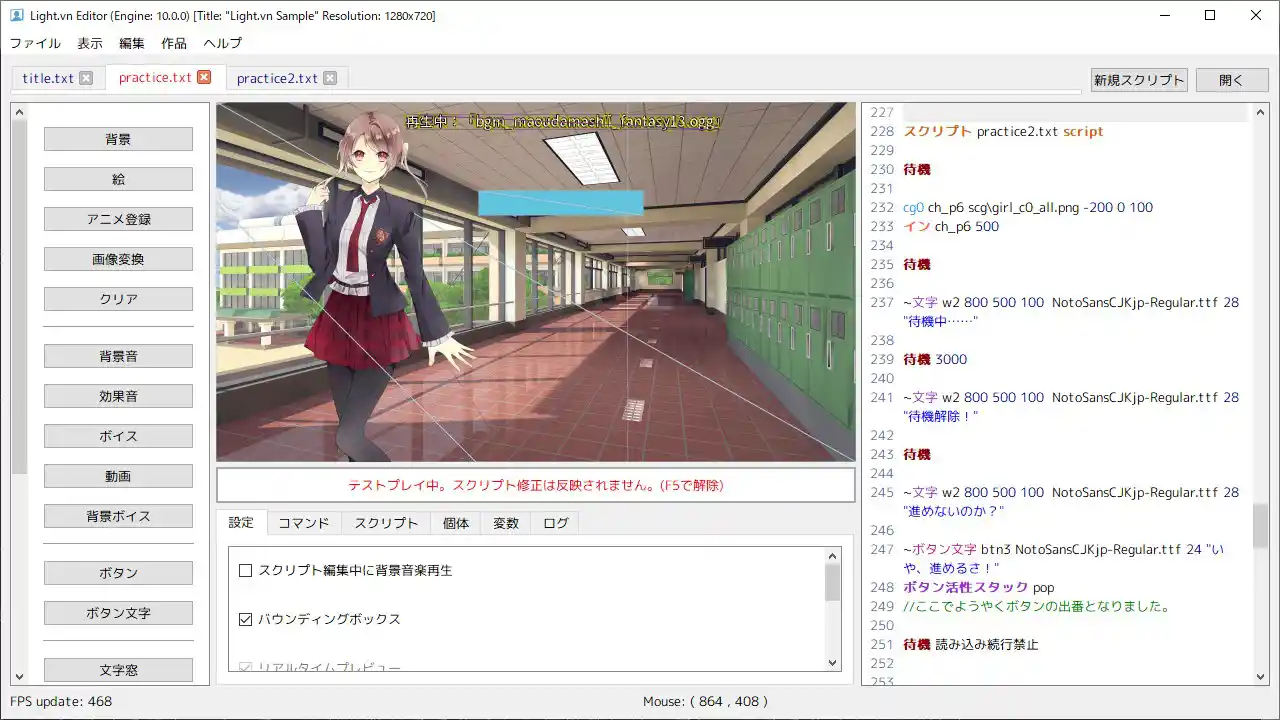This screenshot has width=1280, height=720.
Task: Click the Mouse coordinates status text
Action: pos(705,702)
